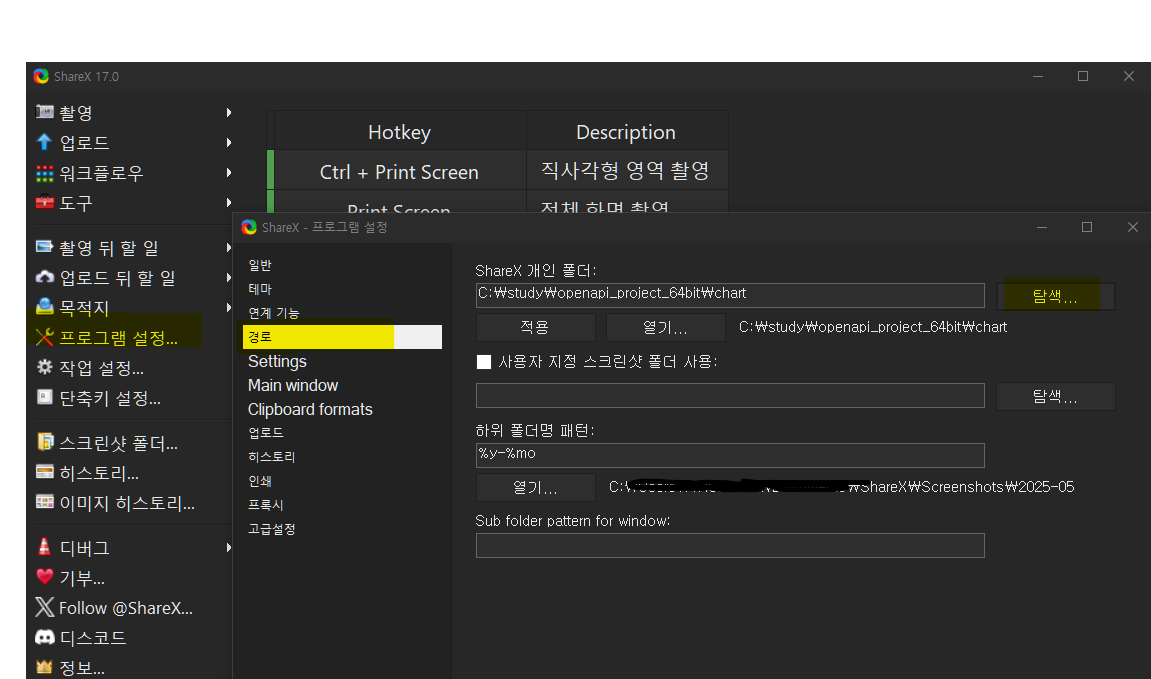Click 열기 button next to 적용

click(x=666, y=327)
